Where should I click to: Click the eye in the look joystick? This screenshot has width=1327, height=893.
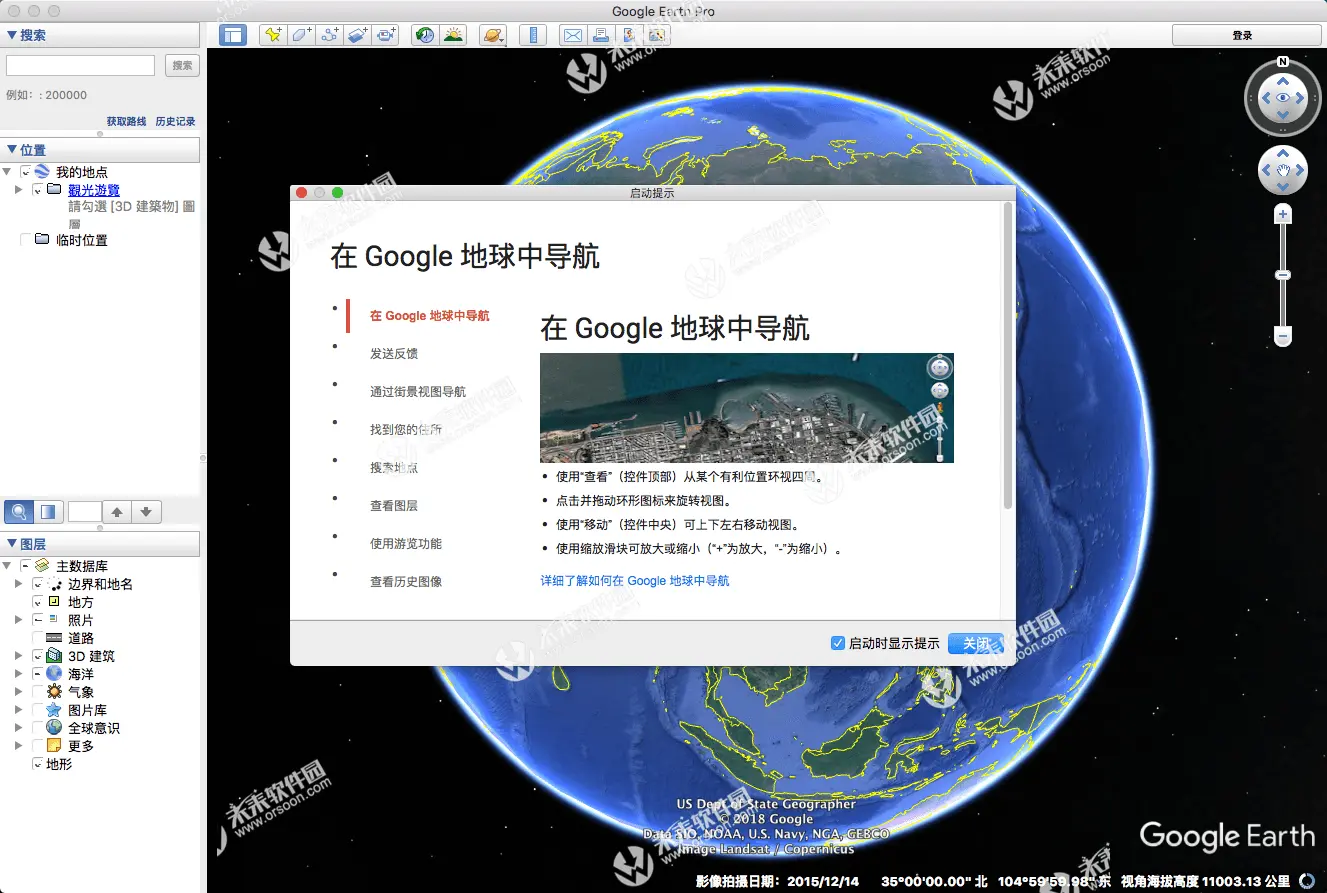click(x=1282, y=97)
